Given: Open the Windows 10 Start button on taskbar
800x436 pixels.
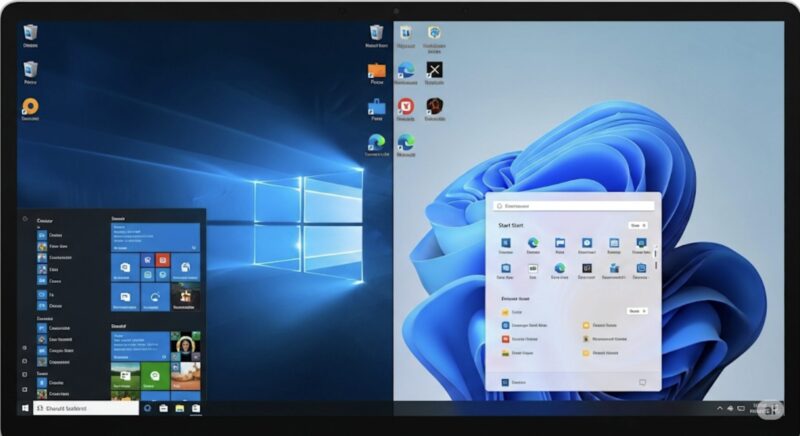Looking at the screenshot, I should 25,408.
